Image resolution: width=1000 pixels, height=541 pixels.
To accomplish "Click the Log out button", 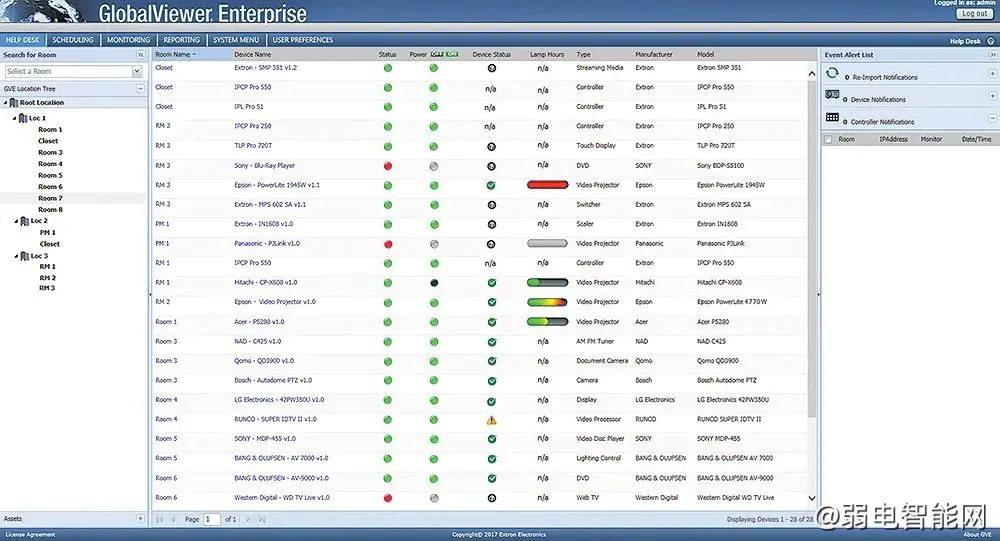I will coord(974,13).
